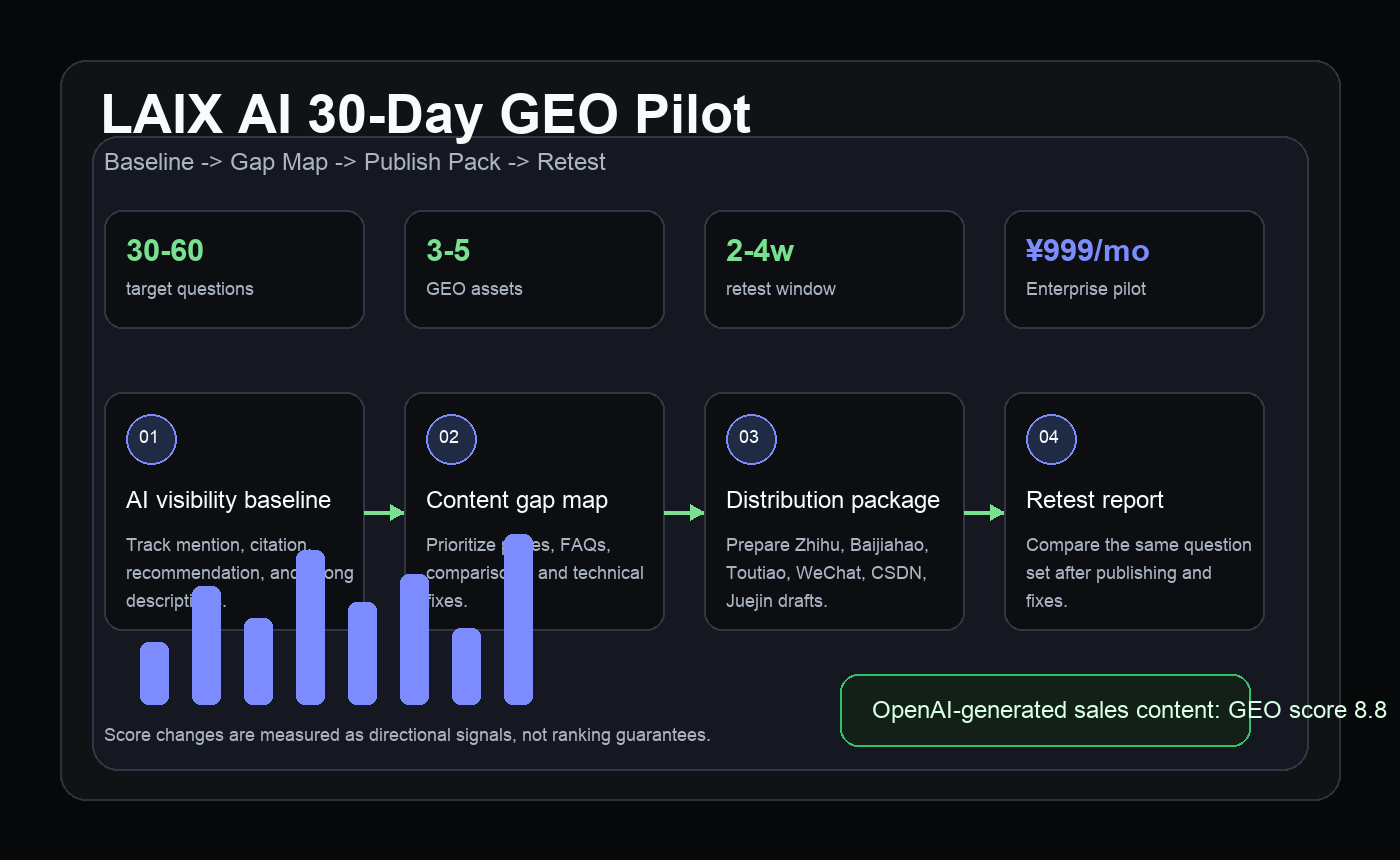The image size is (1400, 860).
Task: Click the shortest first chart bar
Action: [x=154, y=673]
